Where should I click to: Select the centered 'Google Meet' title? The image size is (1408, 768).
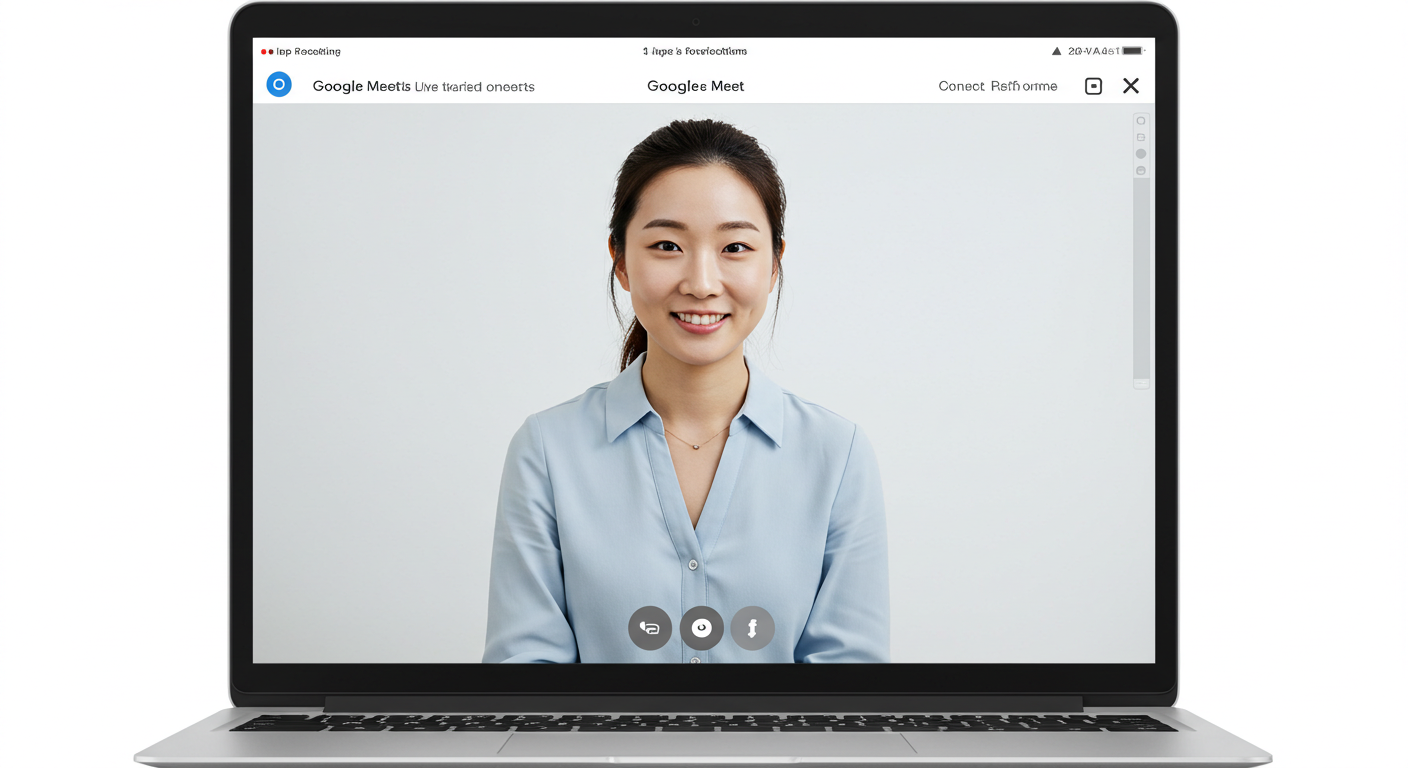click(x=695, y=86)
